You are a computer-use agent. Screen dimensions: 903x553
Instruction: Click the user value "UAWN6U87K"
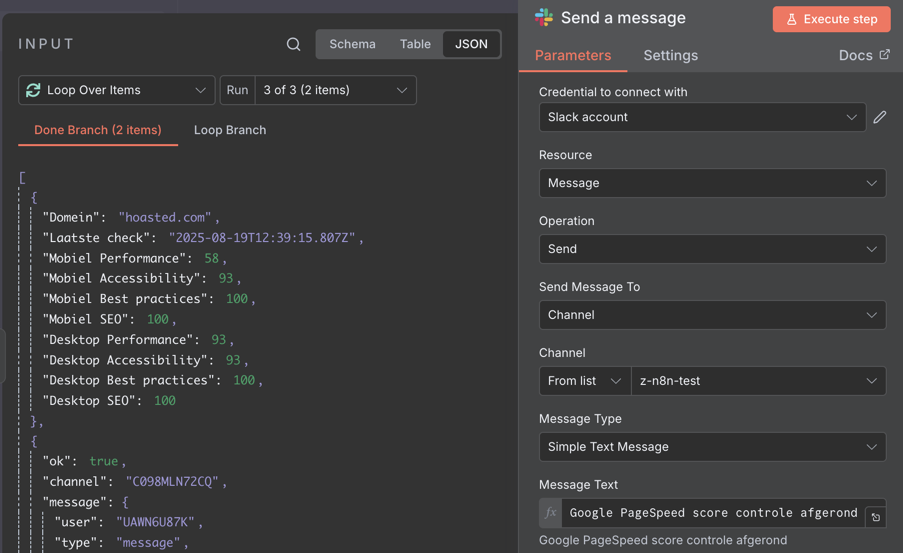(155, 522)
